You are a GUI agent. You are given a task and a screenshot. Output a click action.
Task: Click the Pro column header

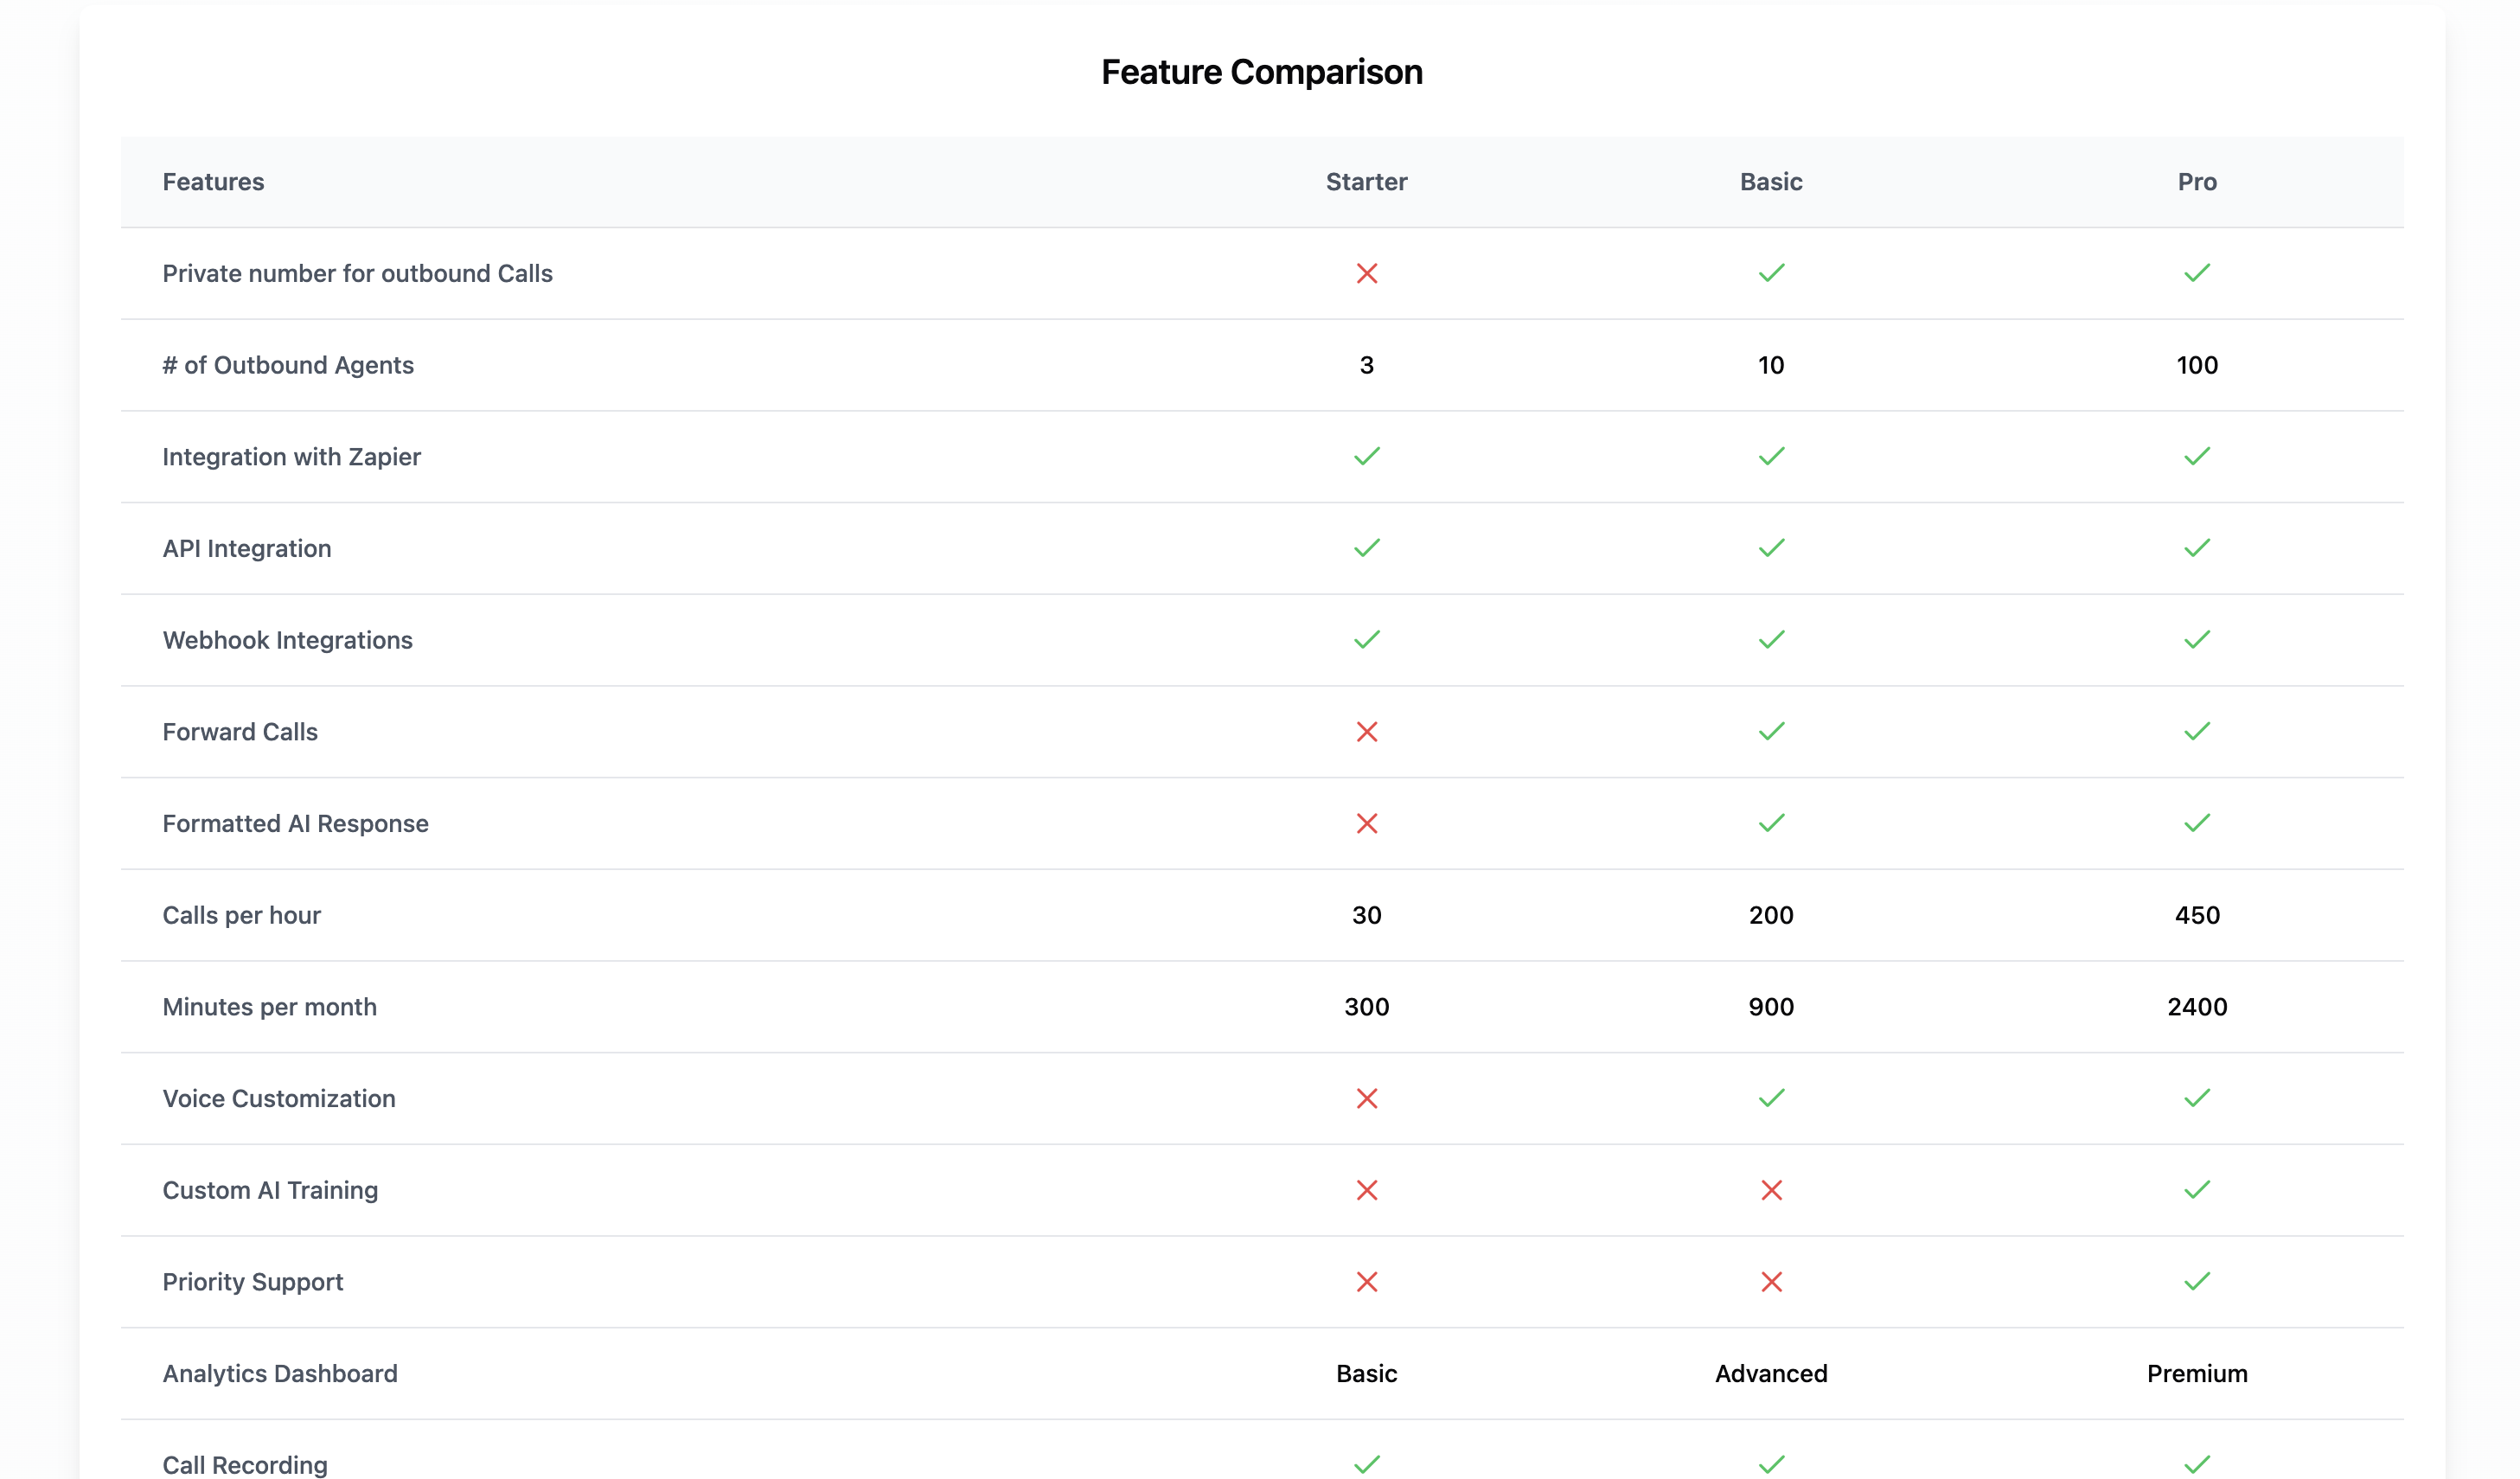click(x=2196, y=182)
